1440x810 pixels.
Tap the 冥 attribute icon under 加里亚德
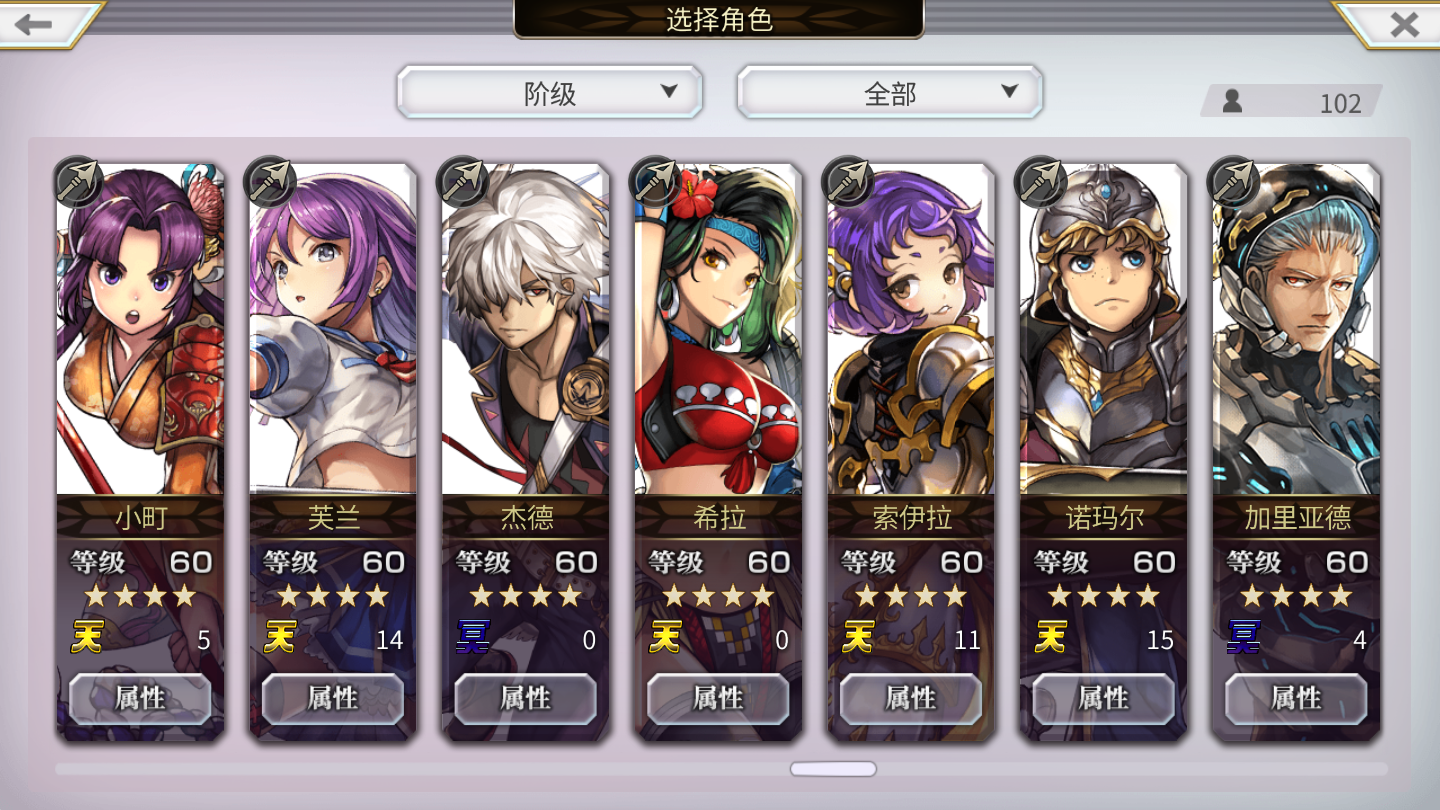coord(1243,637)
